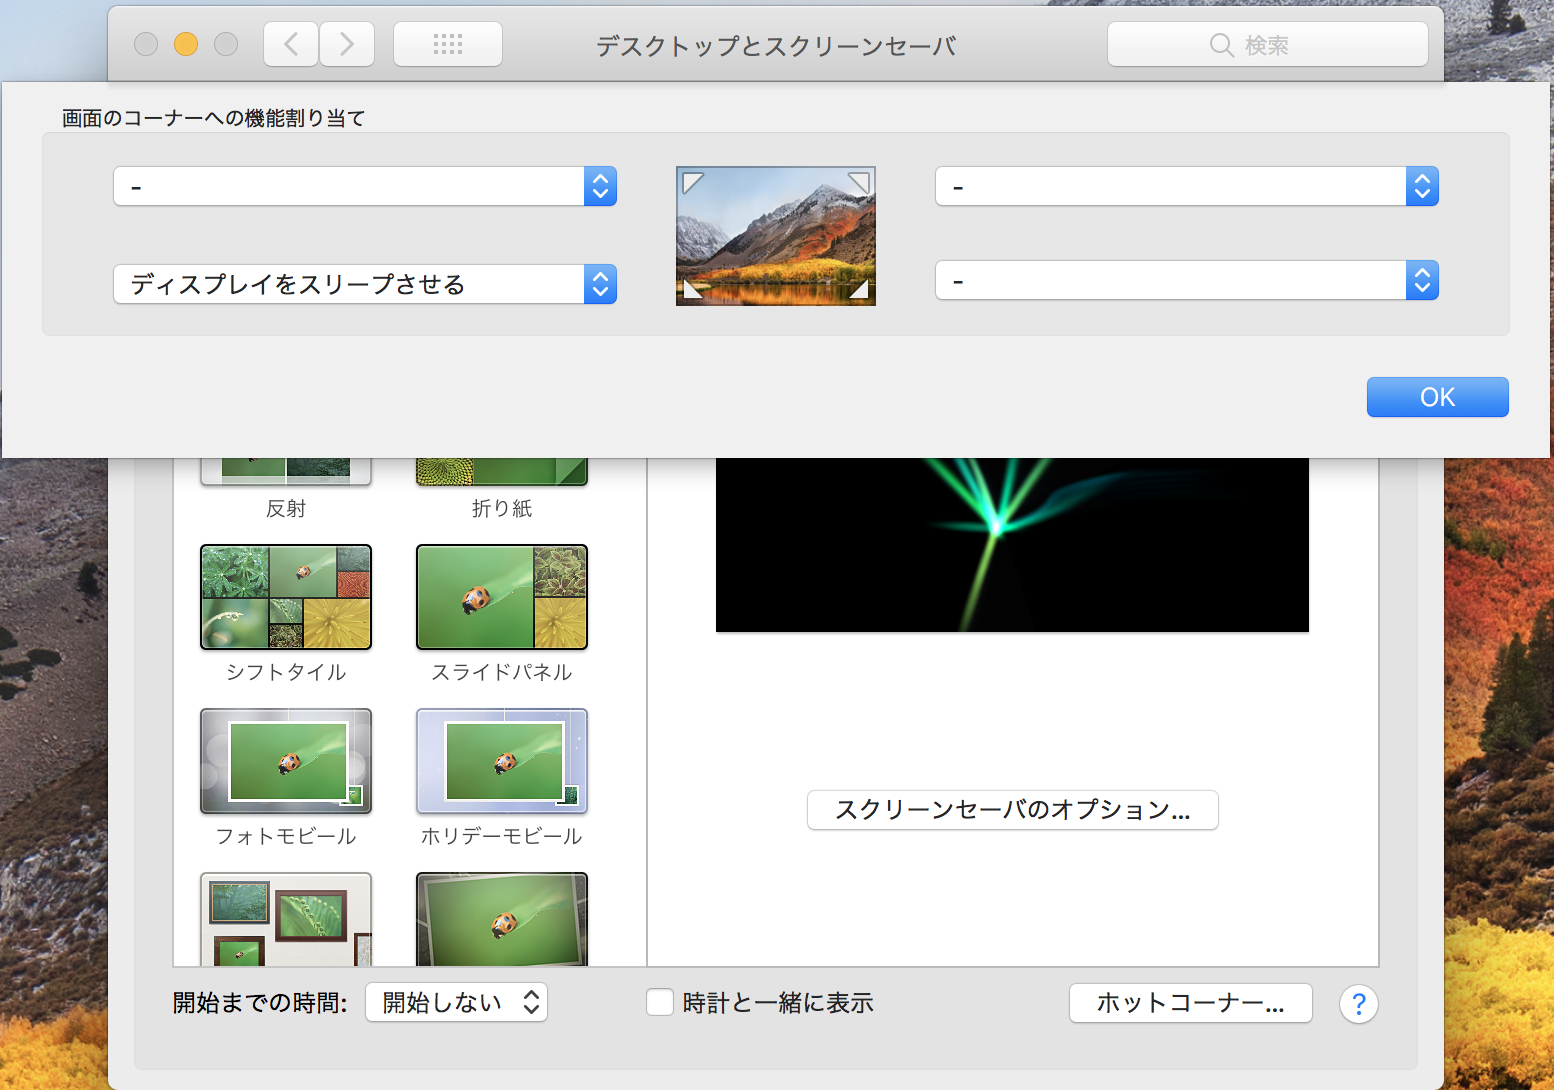Choose the フォトモビール screen saver
This screenshot has width=1554, height=1090.
click(x=286, y=761)
